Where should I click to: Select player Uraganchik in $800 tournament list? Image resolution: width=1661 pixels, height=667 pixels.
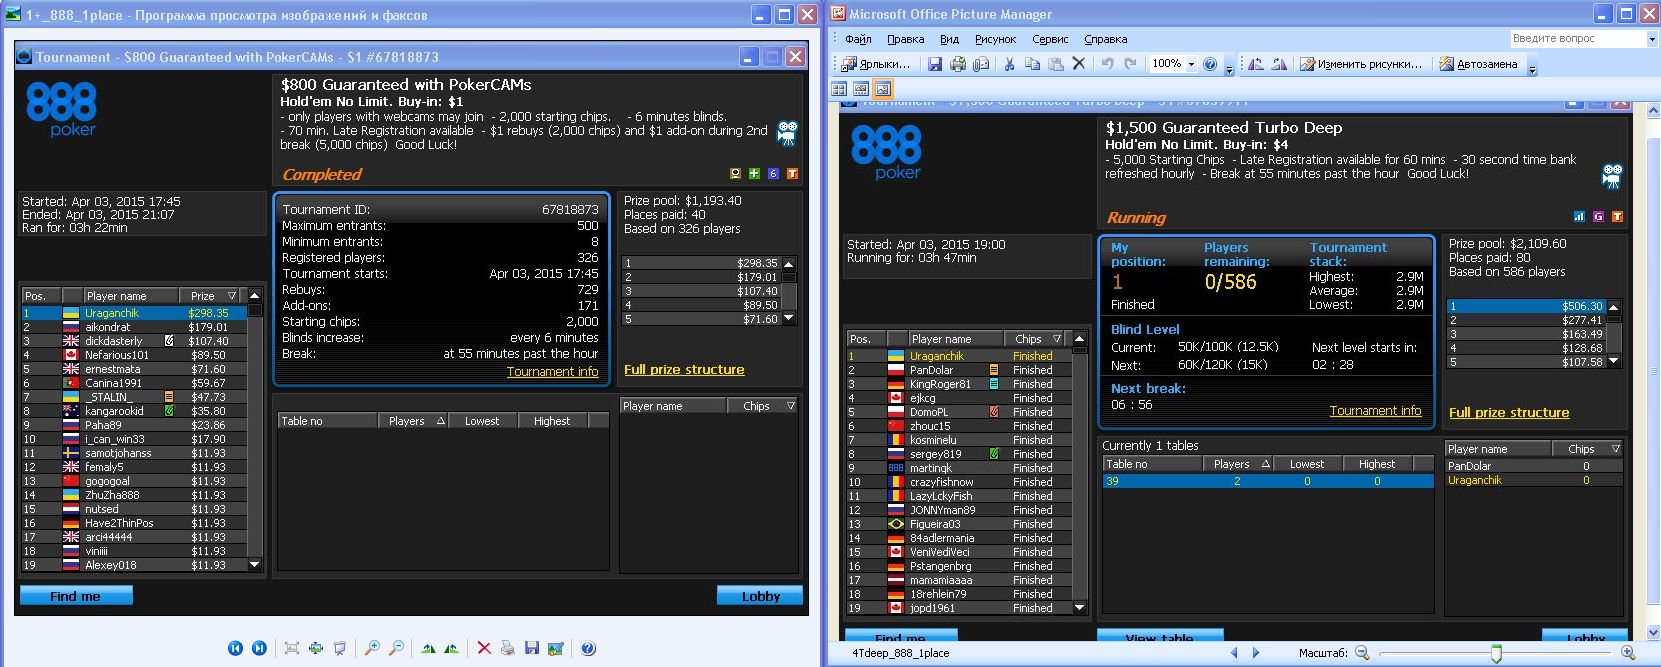(134, 313)
